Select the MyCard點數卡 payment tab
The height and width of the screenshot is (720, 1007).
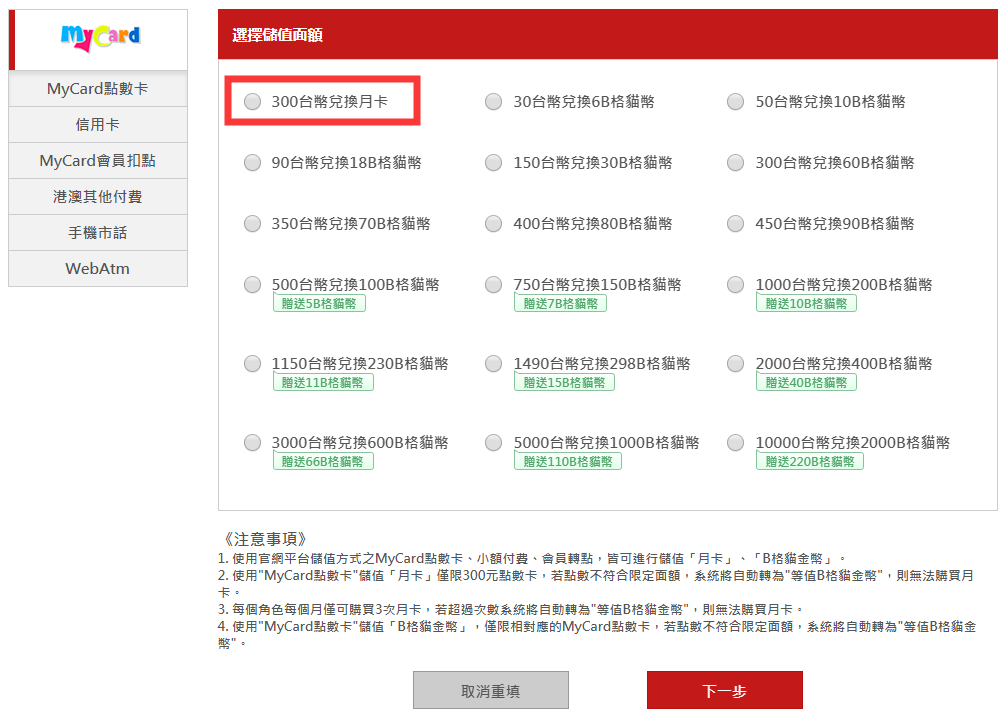pyautogui.click(x=98, y=89)
